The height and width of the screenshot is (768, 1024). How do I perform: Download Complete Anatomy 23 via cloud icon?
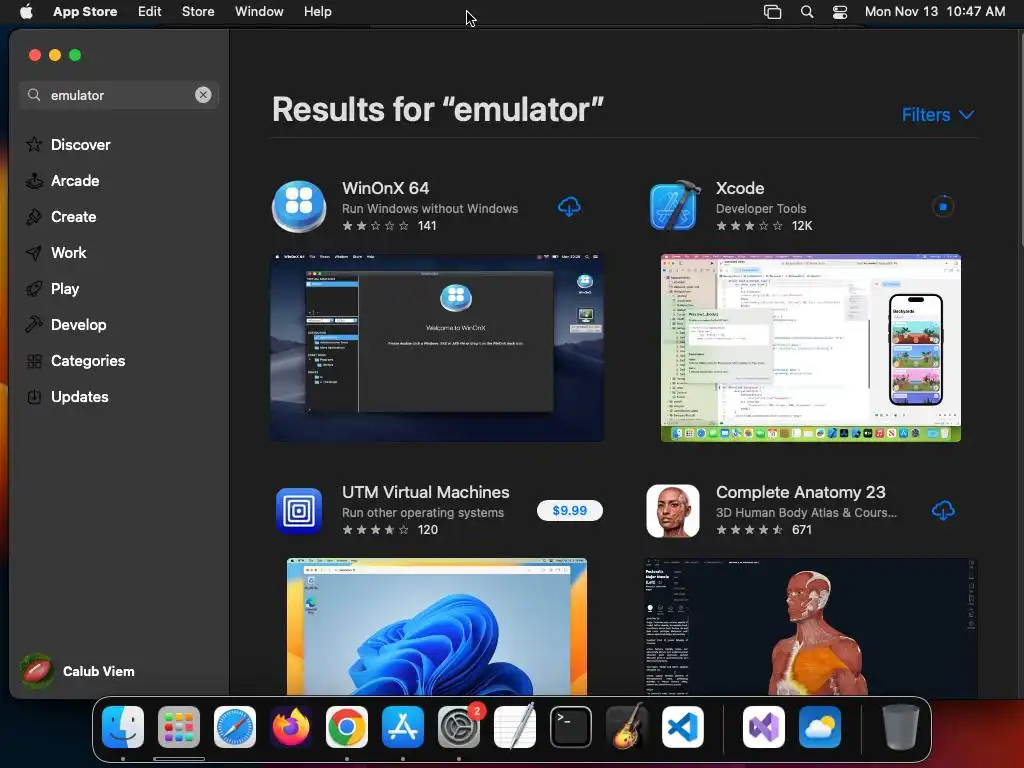click(942, 510)
